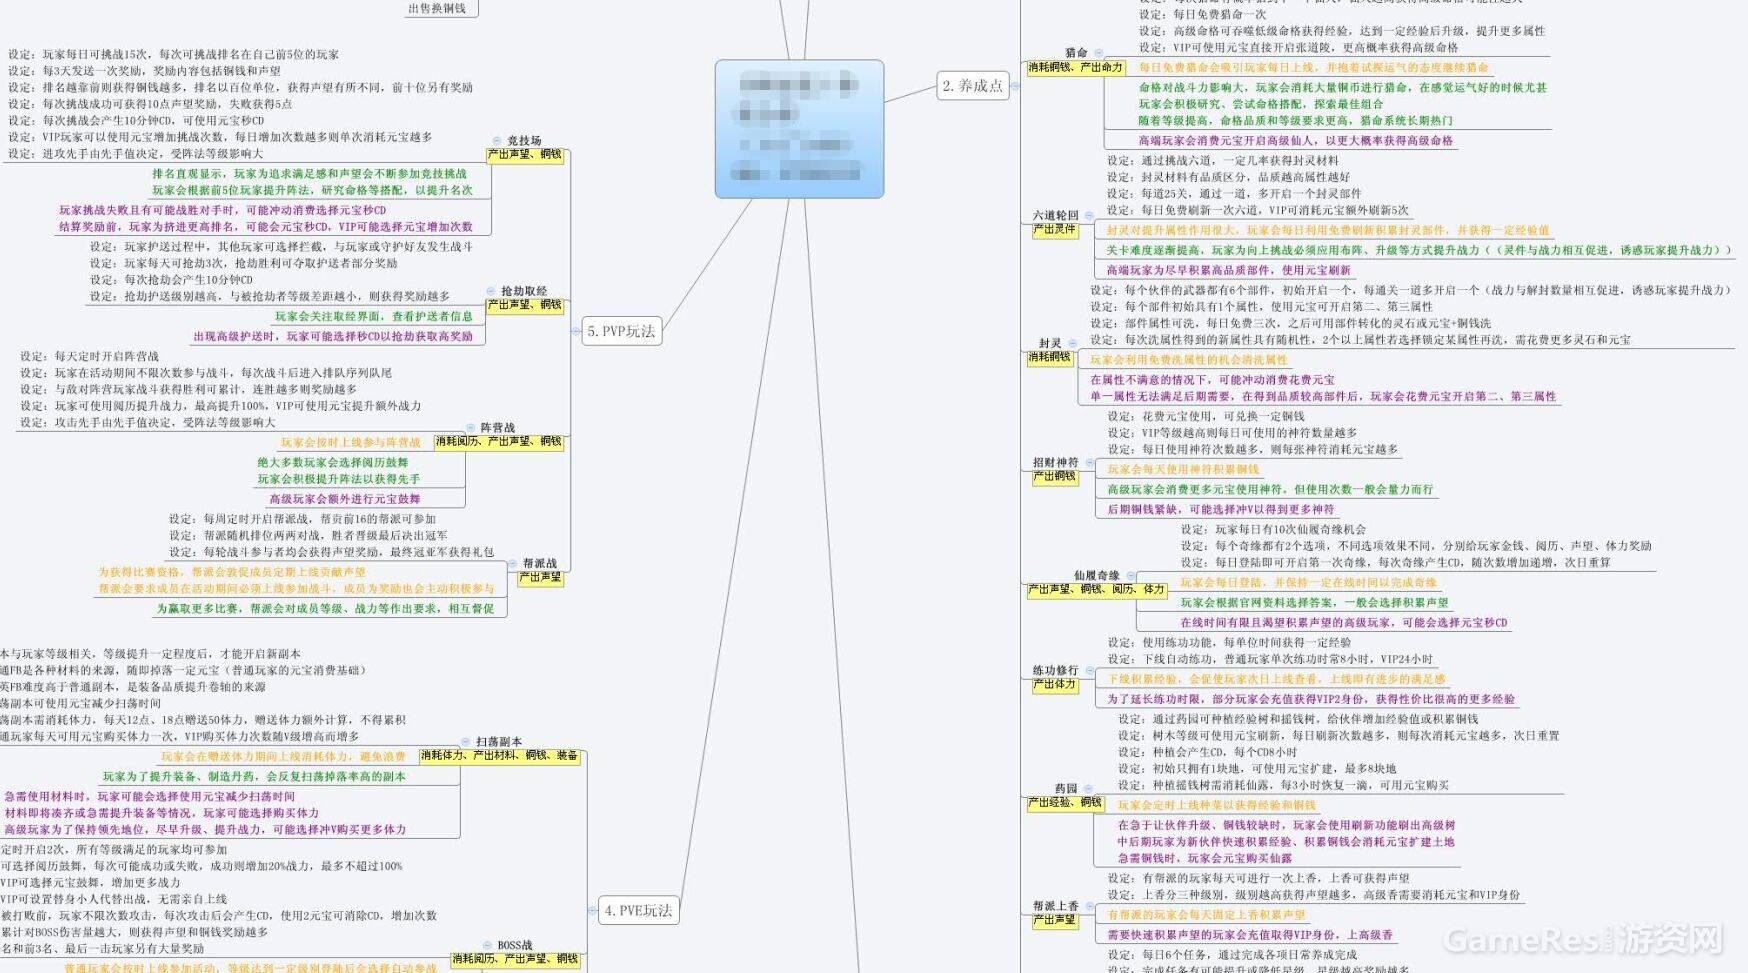1748x973 pixels.
Task: Select the BOSS战 subtopic
Action: [515, 945]
